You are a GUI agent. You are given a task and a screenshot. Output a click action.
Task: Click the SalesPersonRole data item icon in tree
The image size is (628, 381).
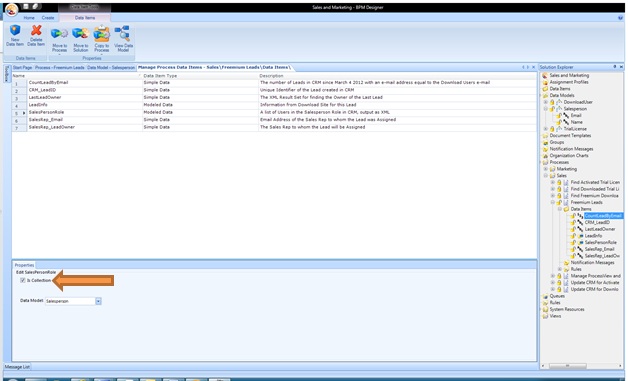[x=580, y=242]
